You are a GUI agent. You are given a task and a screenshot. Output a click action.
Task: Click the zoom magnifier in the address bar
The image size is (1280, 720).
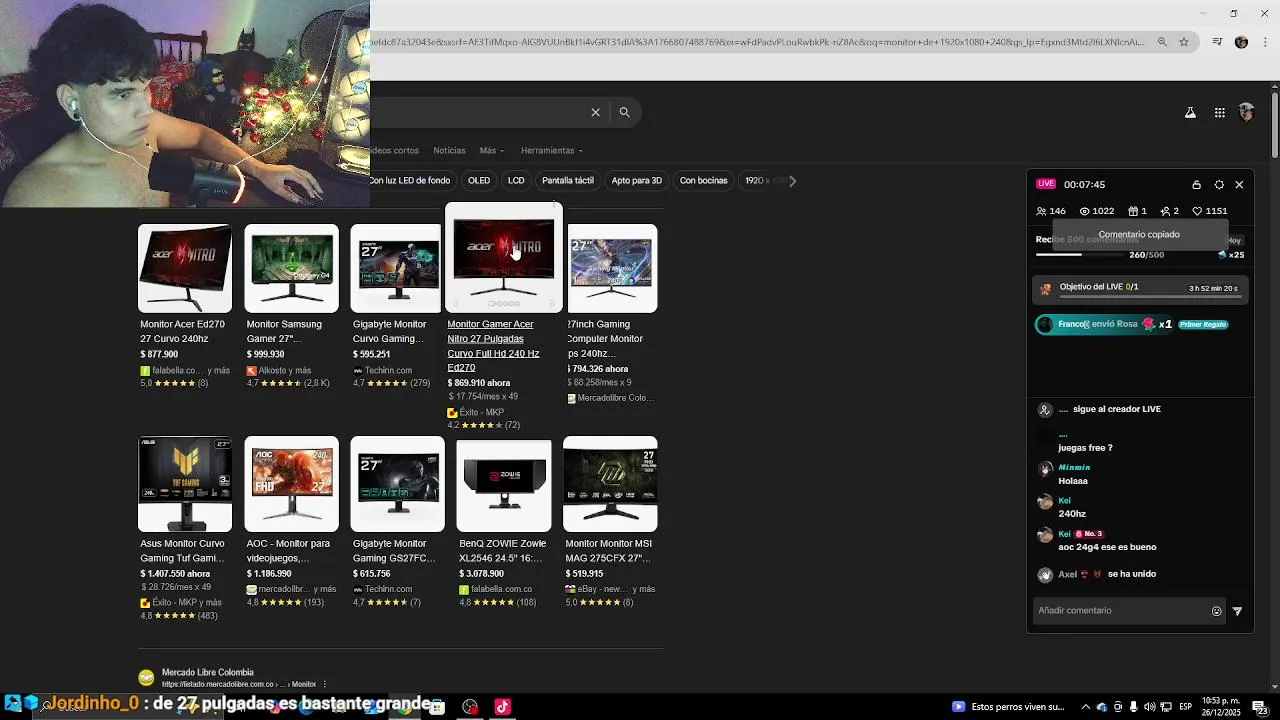pyautogui.click(x=1162, y=42)
